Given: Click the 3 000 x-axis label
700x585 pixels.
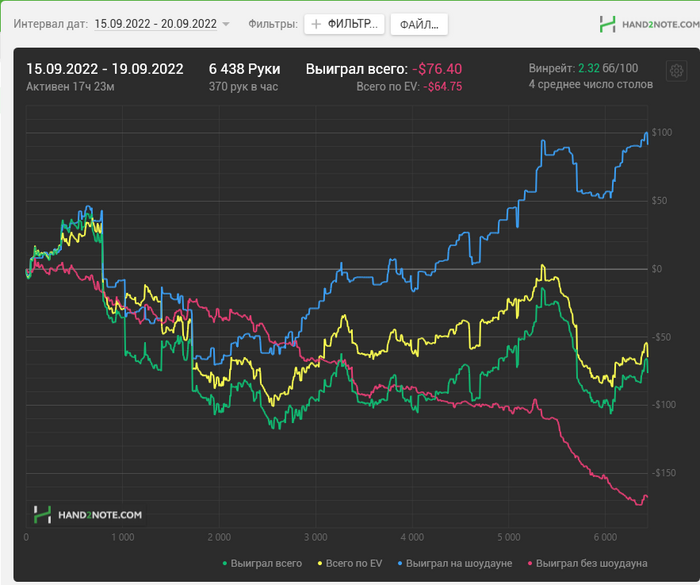Looking at the screenshot, I should coord(316,537).
